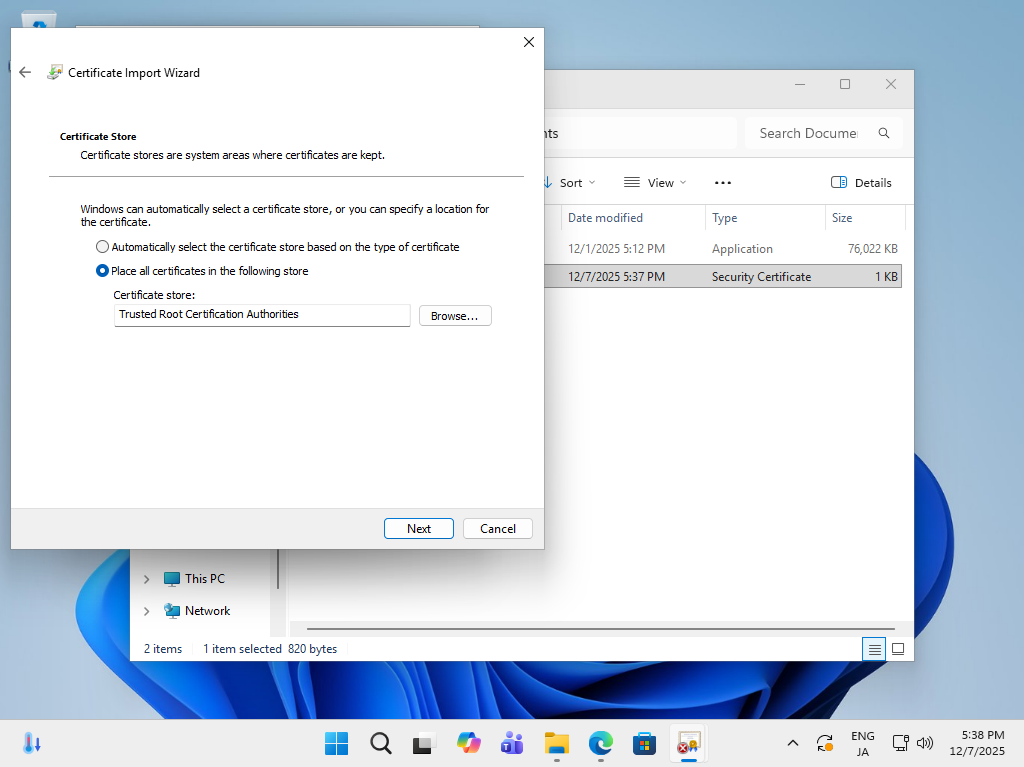Open the Windows Start menu

(336, 743)
